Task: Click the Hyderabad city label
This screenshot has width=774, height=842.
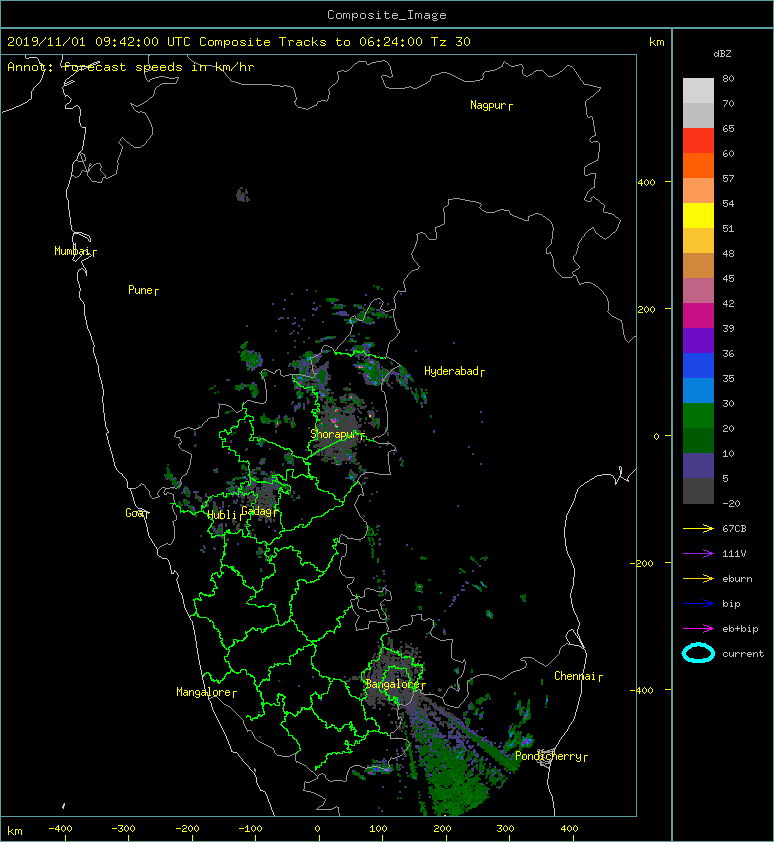Action: click(451, 371)
